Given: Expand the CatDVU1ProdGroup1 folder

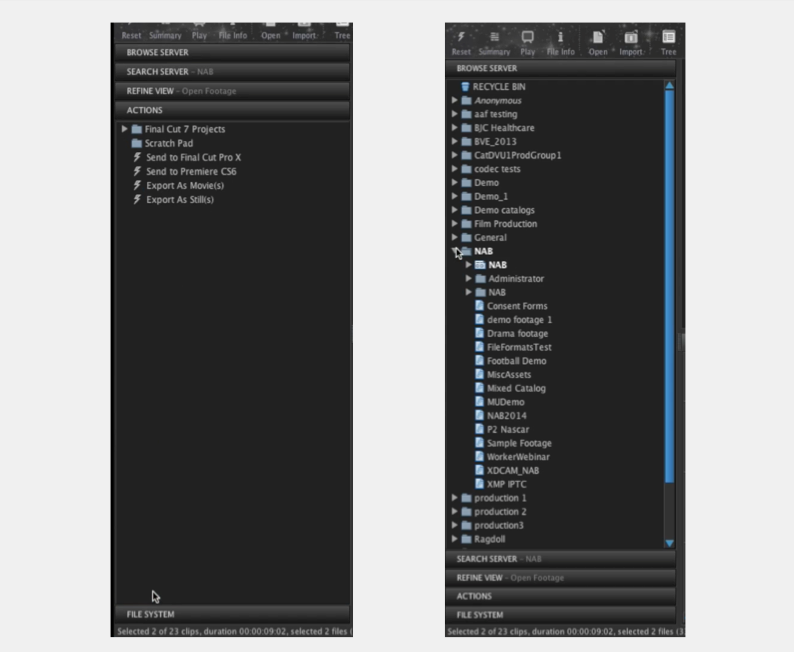Looking at the screenshot, I should pyautogui.click(x=454, y=155).
